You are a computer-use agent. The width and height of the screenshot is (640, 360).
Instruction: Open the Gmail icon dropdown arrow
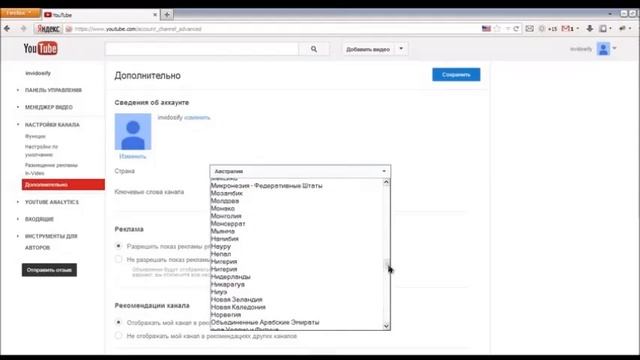pyautogui.click(x=578, y=29)
